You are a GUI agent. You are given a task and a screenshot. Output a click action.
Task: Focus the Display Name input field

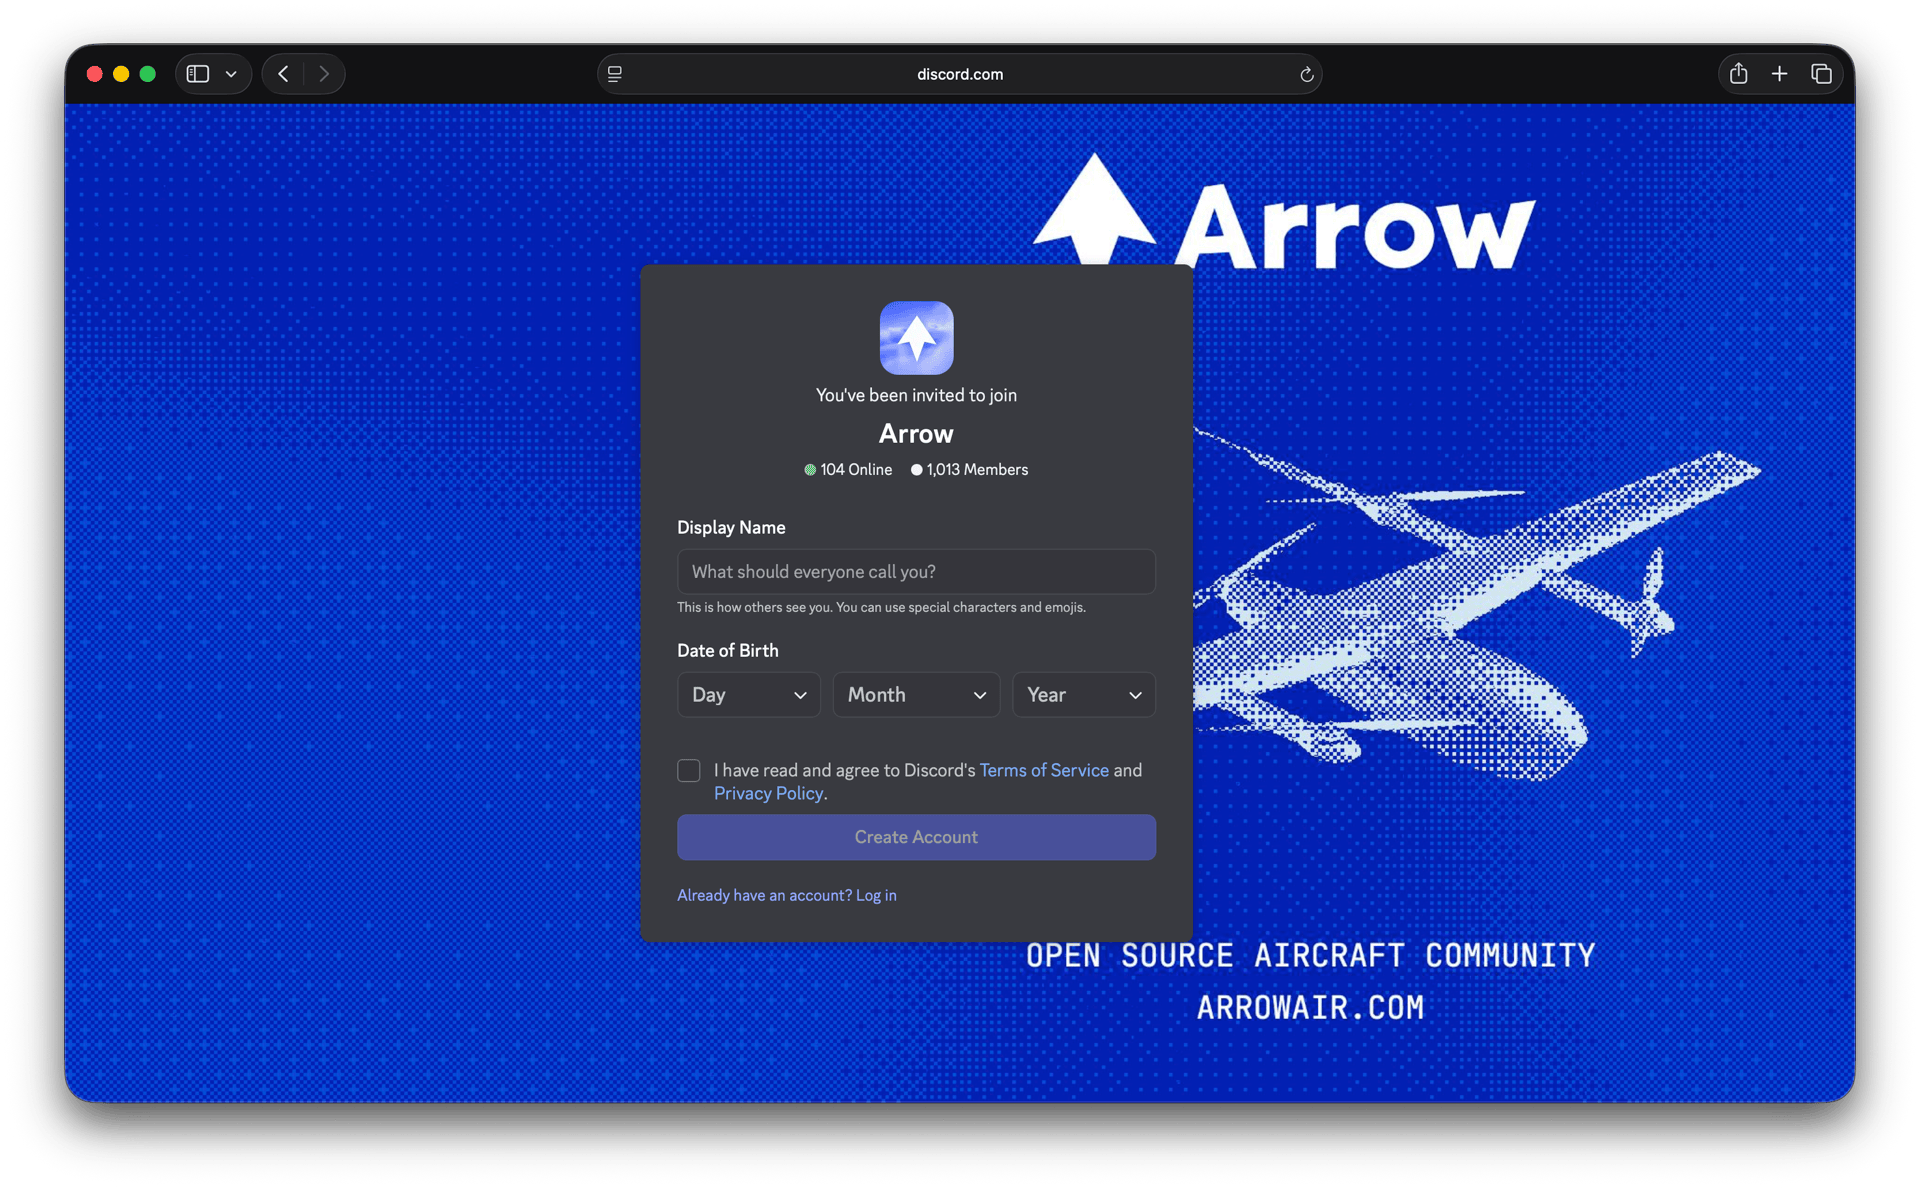(x=916, y=571)
